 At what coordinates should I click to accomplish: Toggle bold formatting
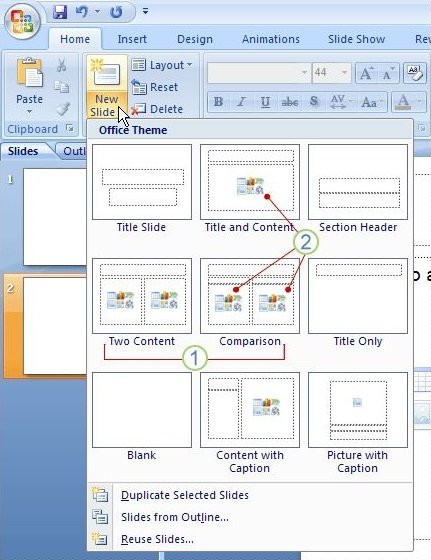(x=218, y=102)
